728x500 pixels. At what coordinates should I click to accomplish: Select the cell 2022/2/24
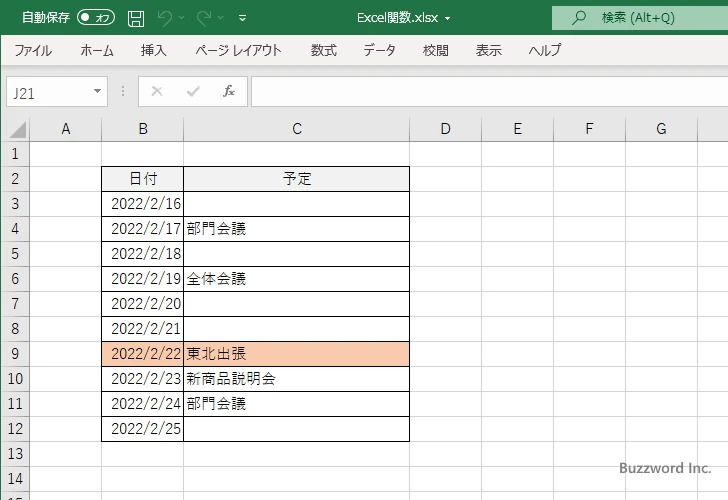143,404
